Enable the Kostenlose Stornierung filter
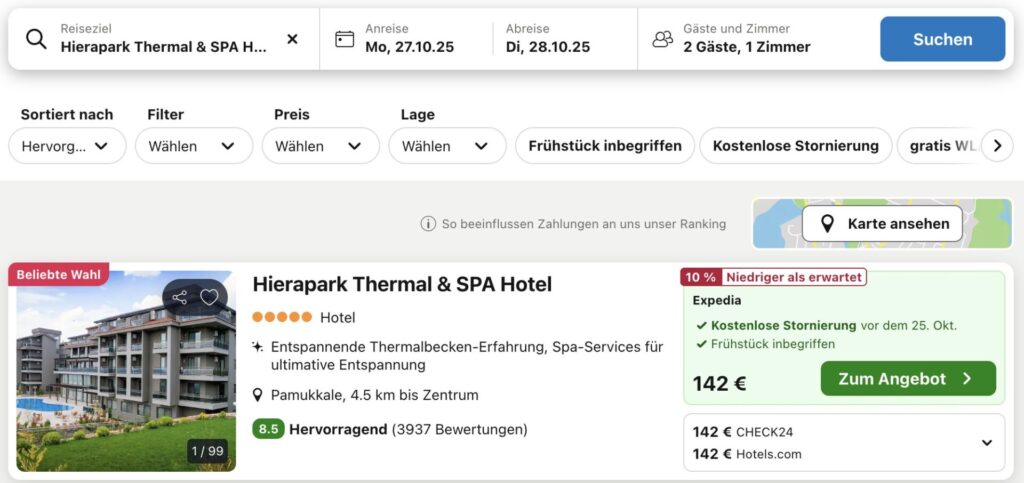This screenshot has height=483, width=1024. pos(795,146)
